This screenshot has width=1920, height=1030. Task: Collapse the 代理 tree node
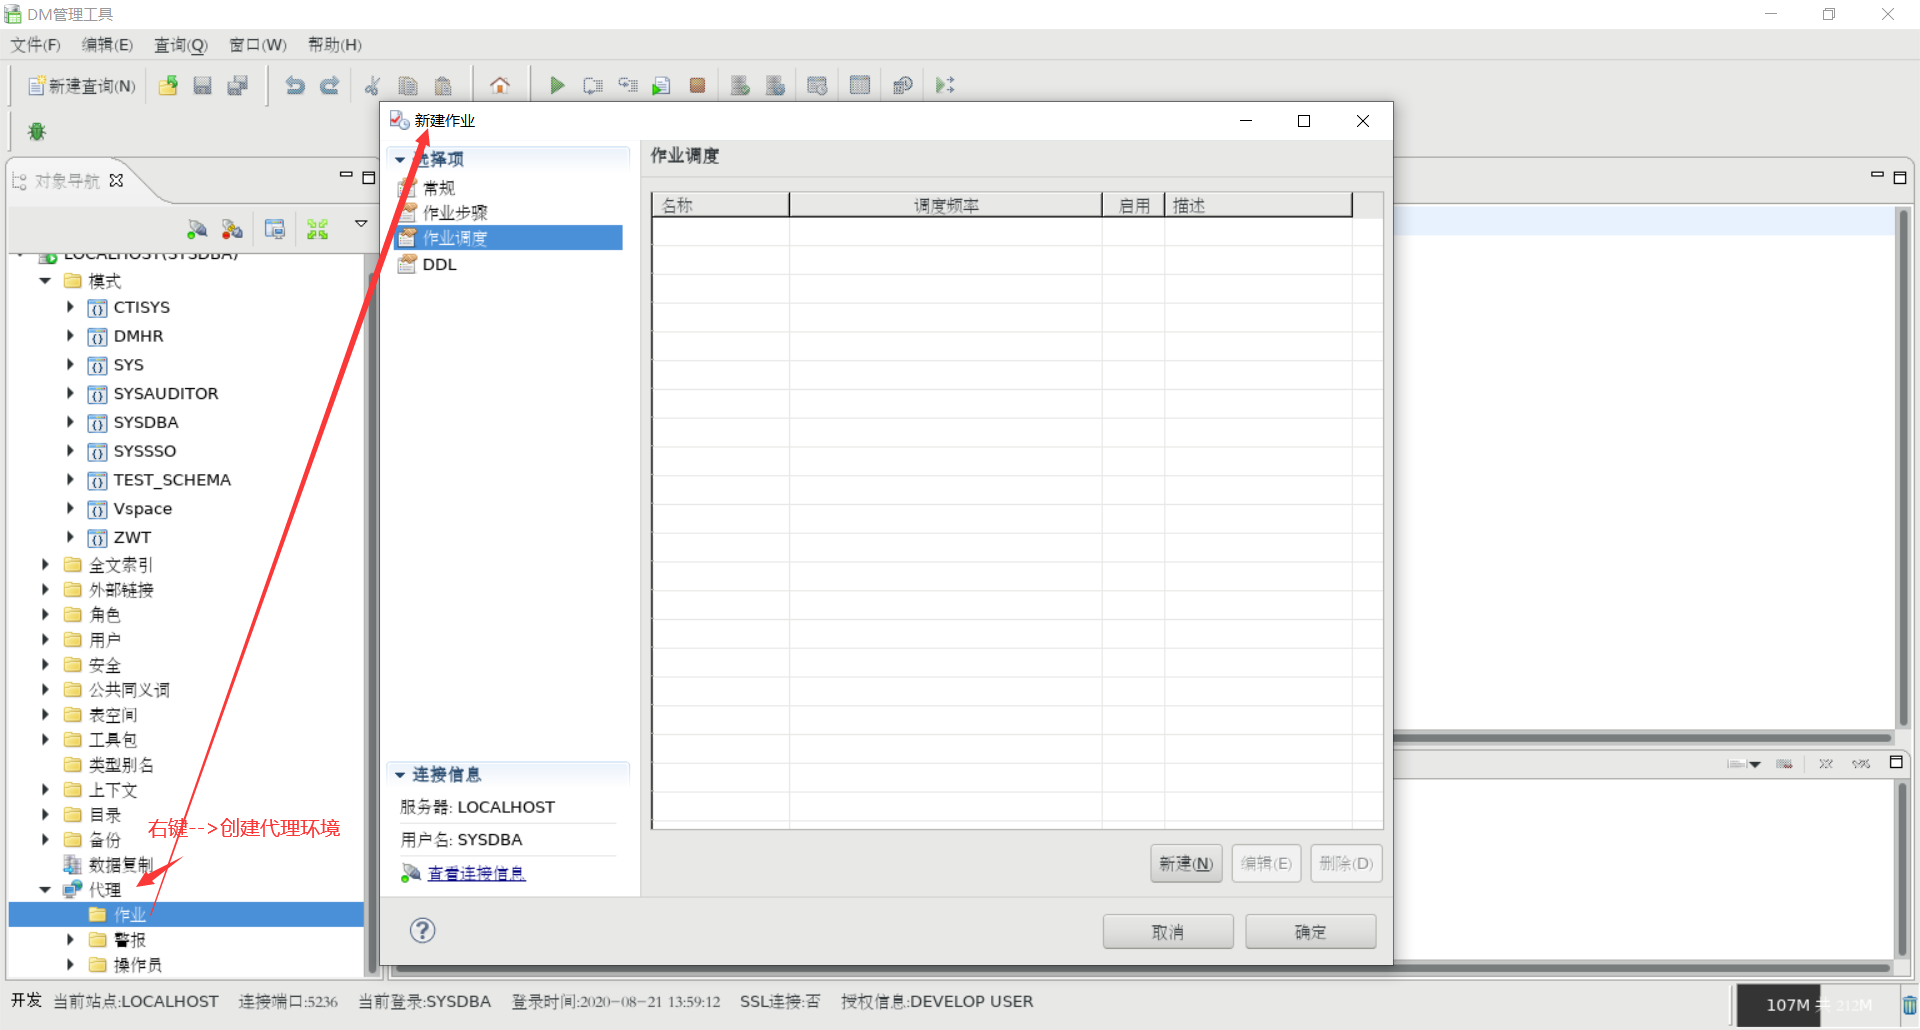[45, 890]
